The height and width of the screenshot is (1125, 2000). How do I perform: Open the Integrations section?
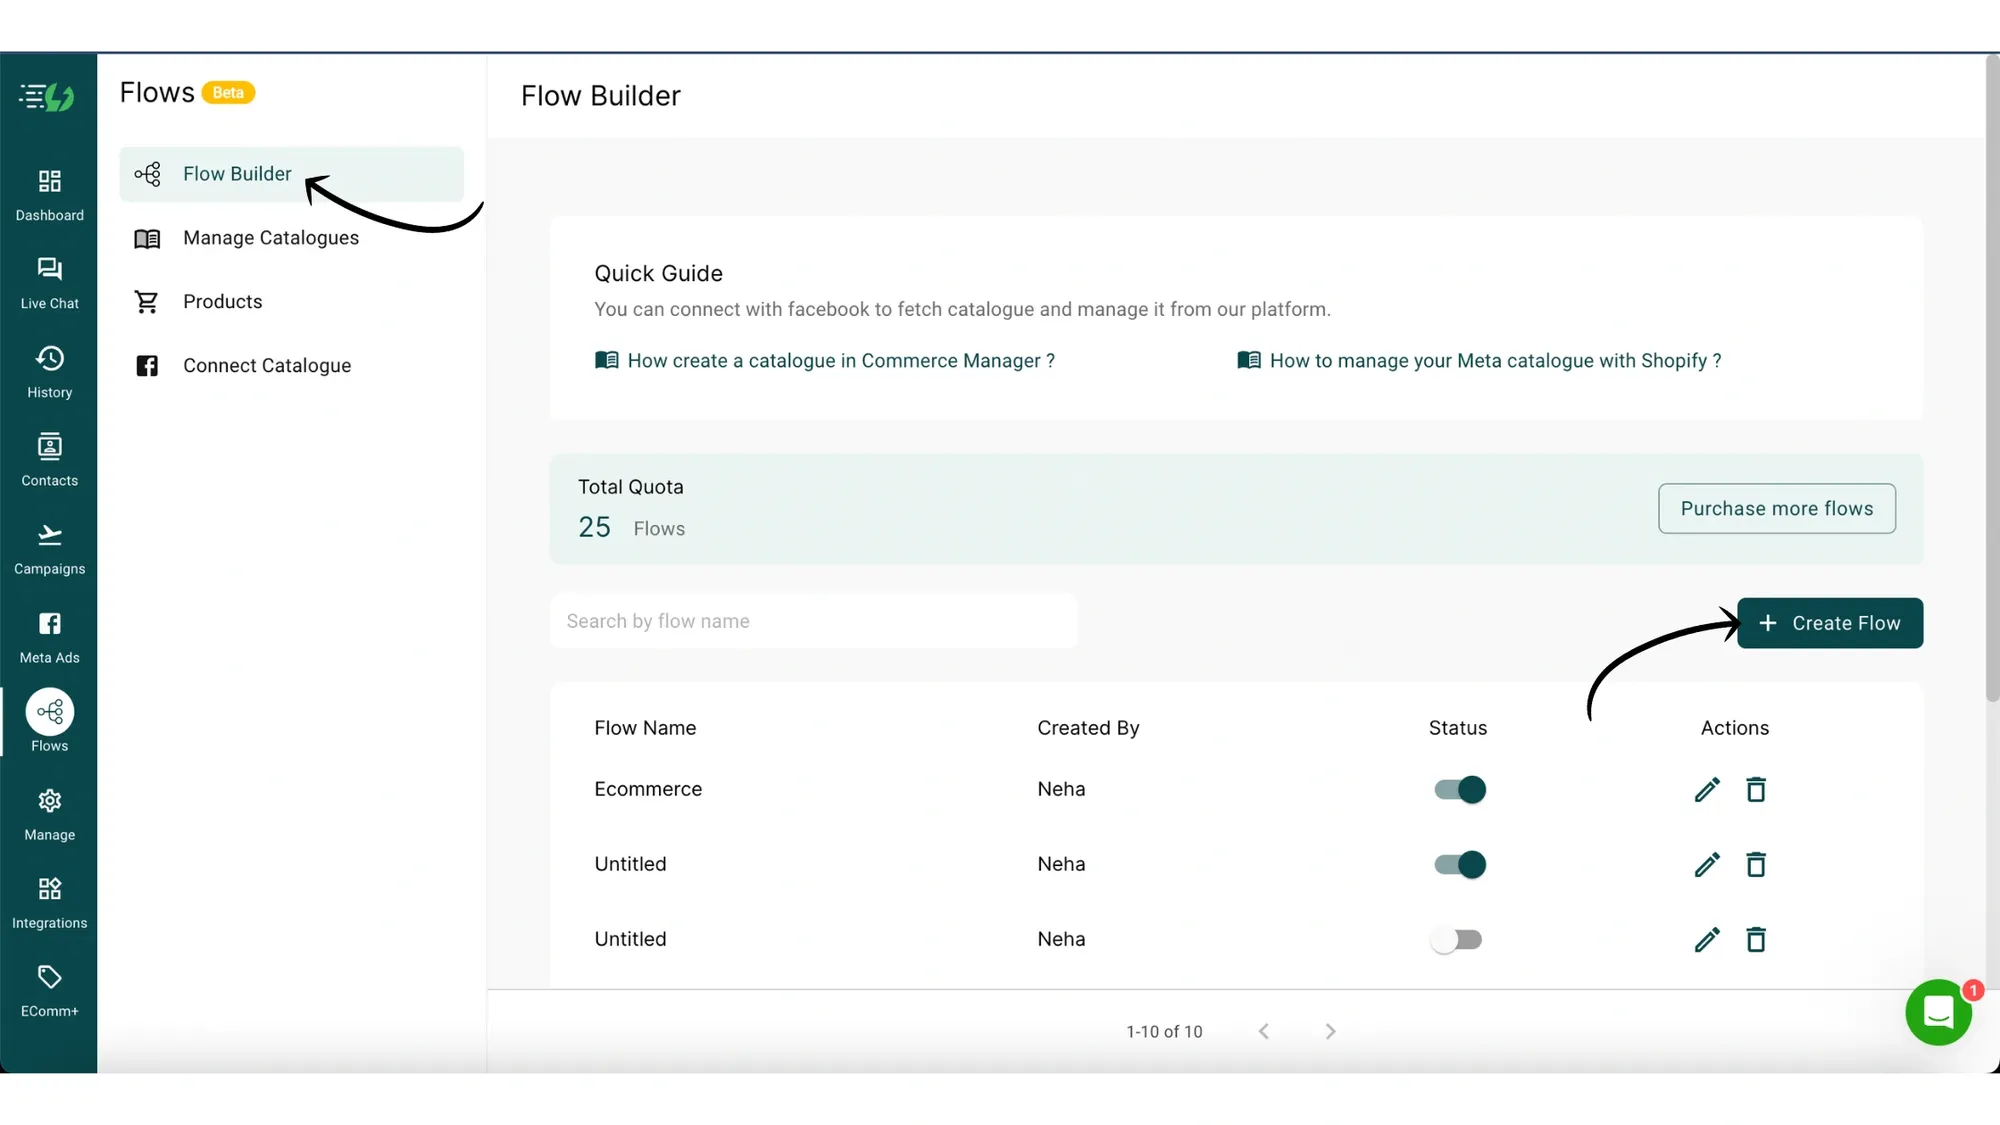click(49, 899)
